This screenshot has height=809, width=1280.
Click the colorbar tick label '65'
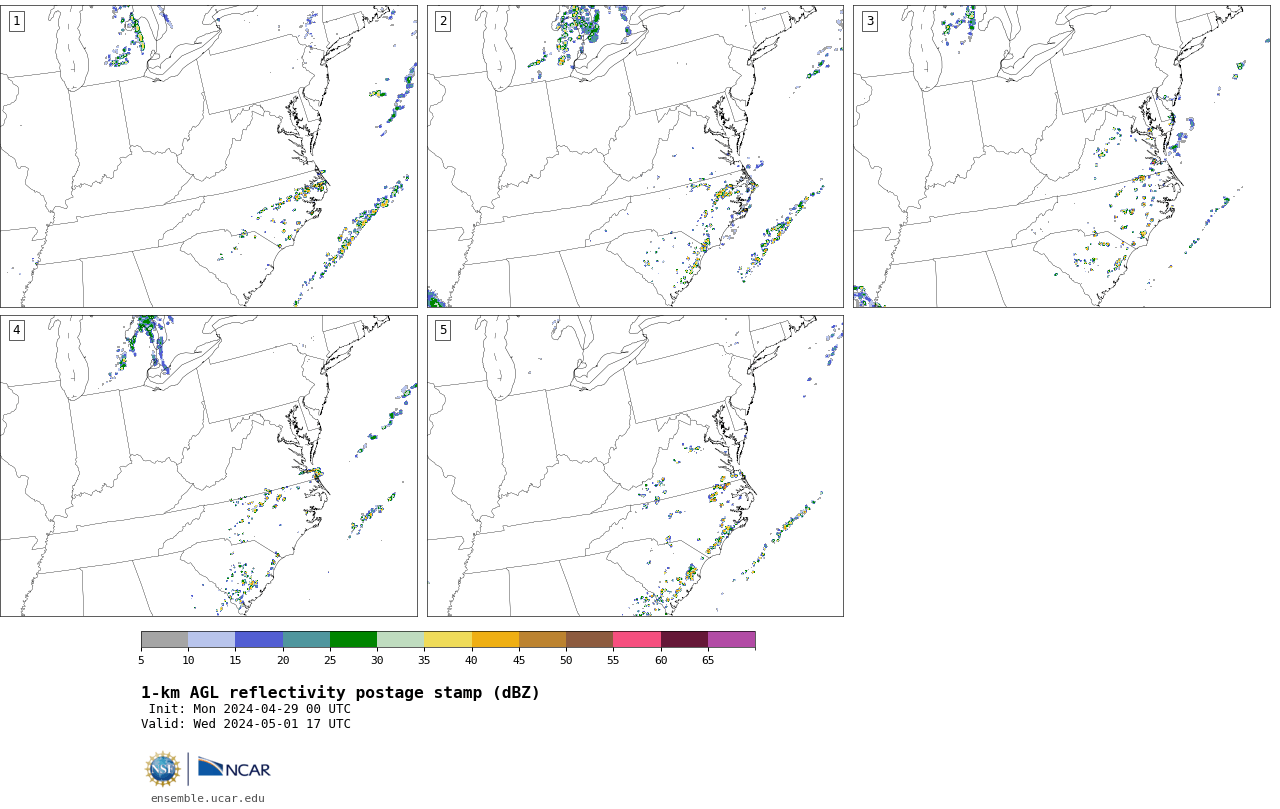click(708, 660)
